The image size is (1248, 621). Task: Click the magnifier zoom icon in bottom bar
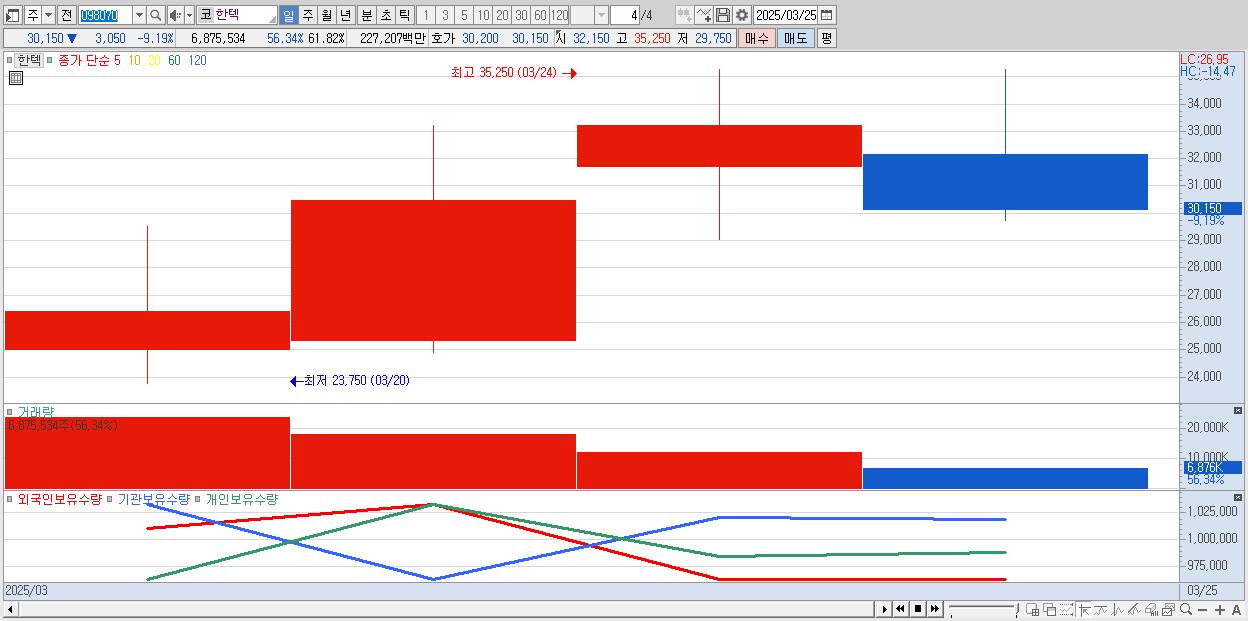(1186, 610)
